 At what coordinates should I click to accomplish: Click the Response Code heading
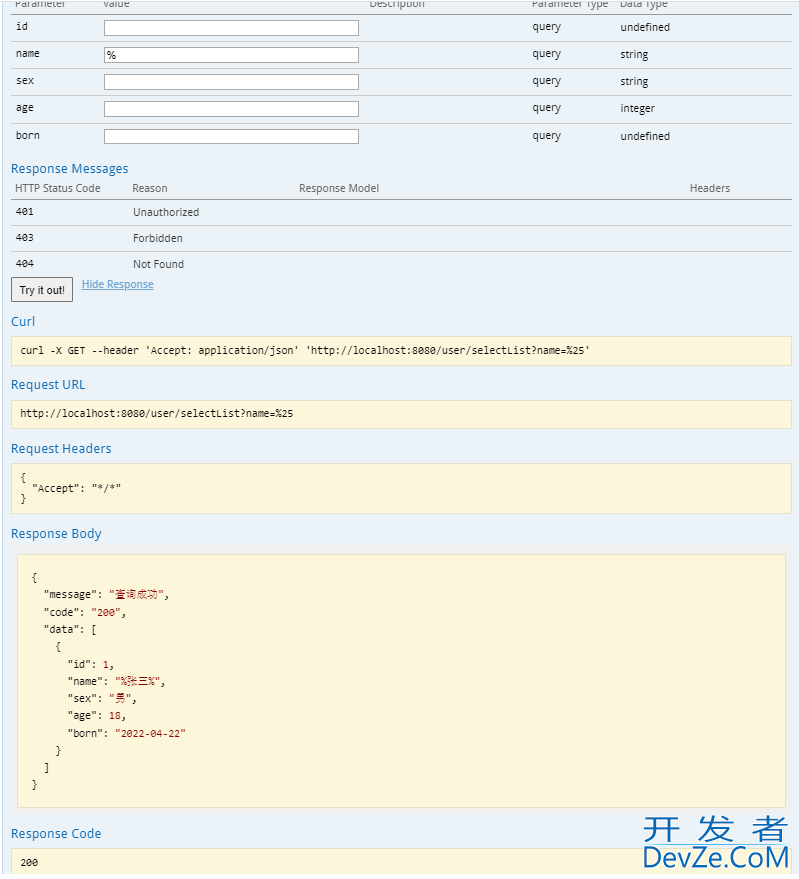click(x=56, y=833)
